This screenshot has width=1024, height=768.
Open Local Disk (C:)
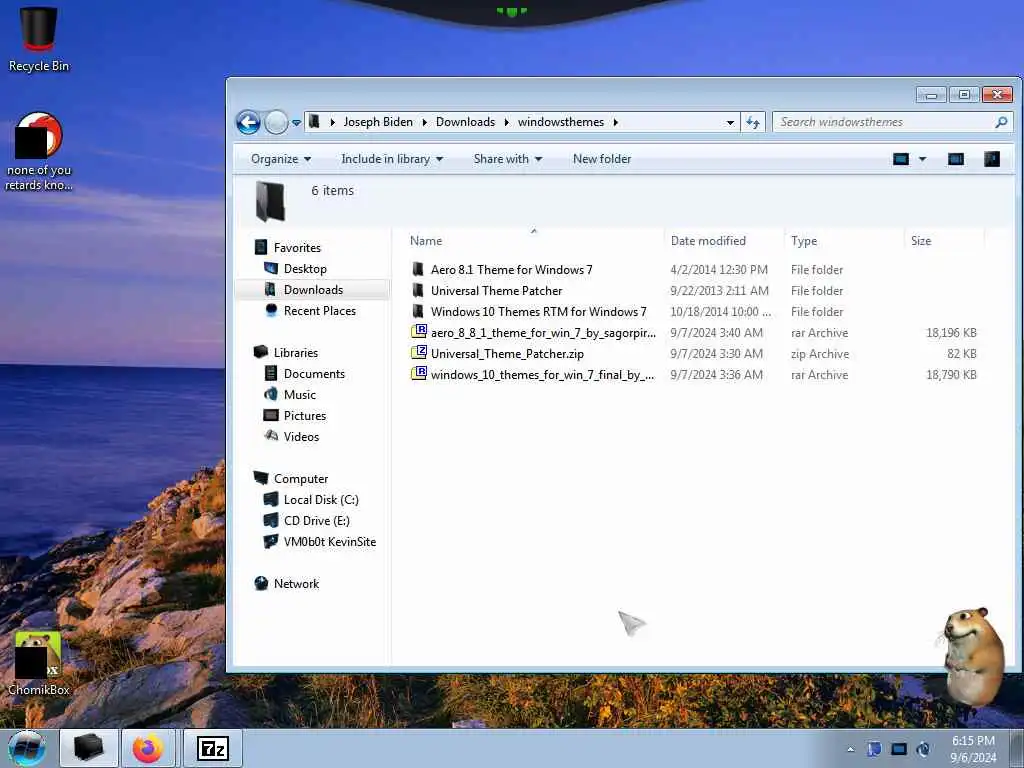click(x=321, y=500)
